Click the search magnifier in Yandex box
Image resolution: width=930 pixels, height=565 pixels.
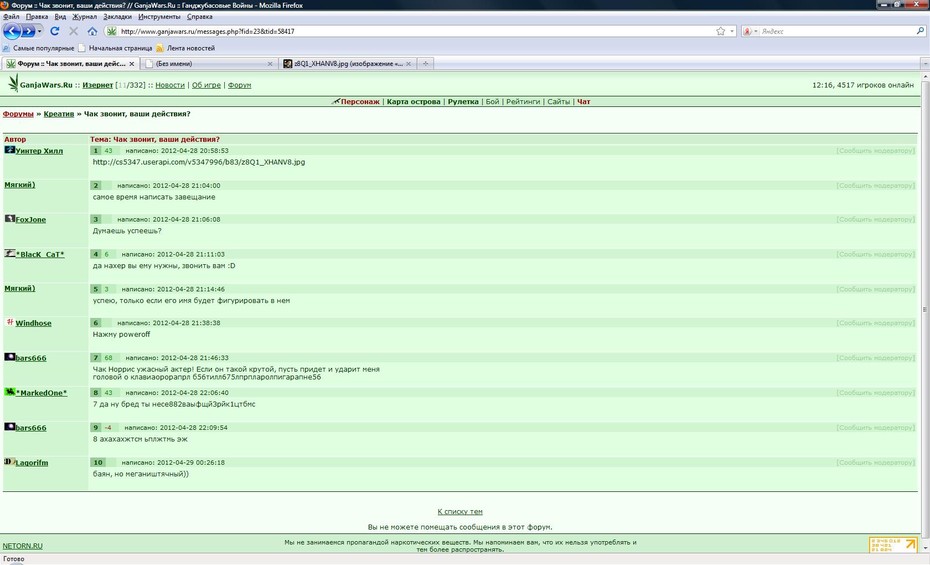tap(921, 31)
